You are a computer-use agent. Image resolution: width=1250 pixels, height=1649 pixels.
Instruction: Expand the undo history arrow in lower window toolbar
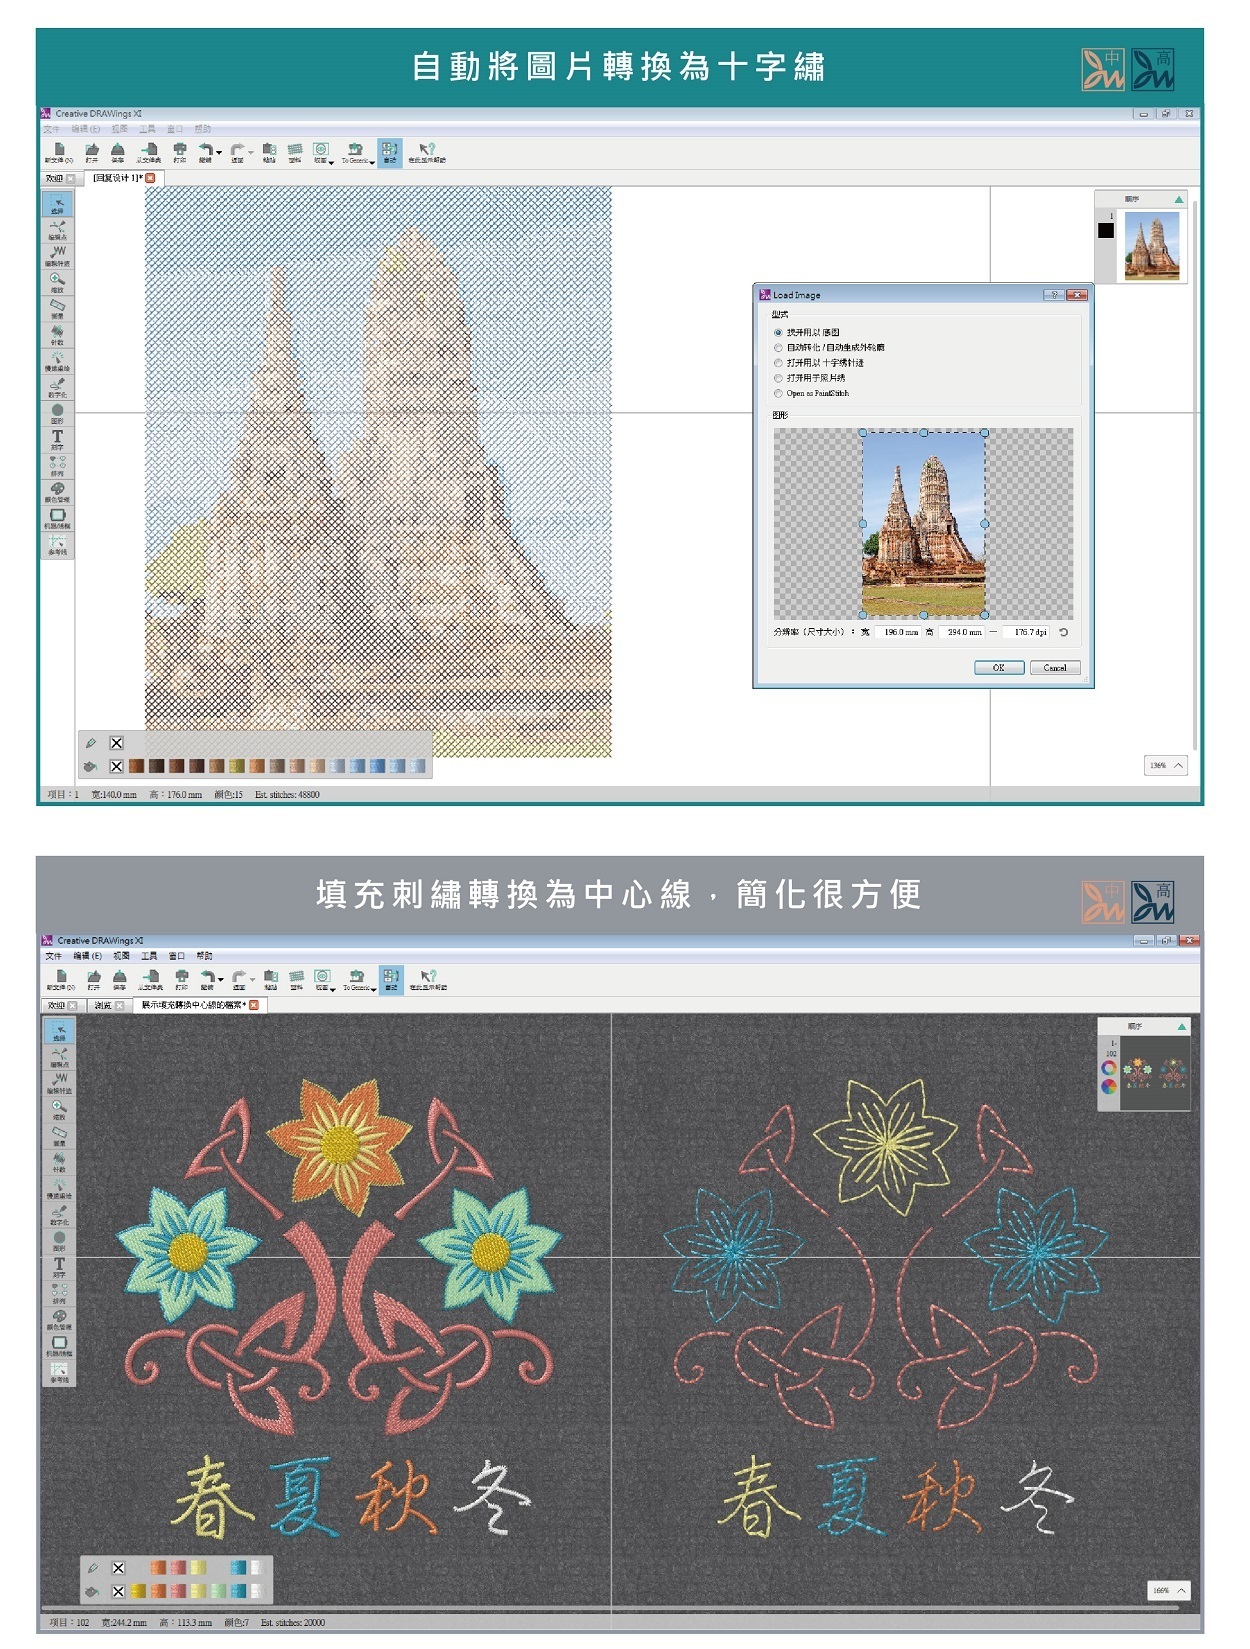220,980
